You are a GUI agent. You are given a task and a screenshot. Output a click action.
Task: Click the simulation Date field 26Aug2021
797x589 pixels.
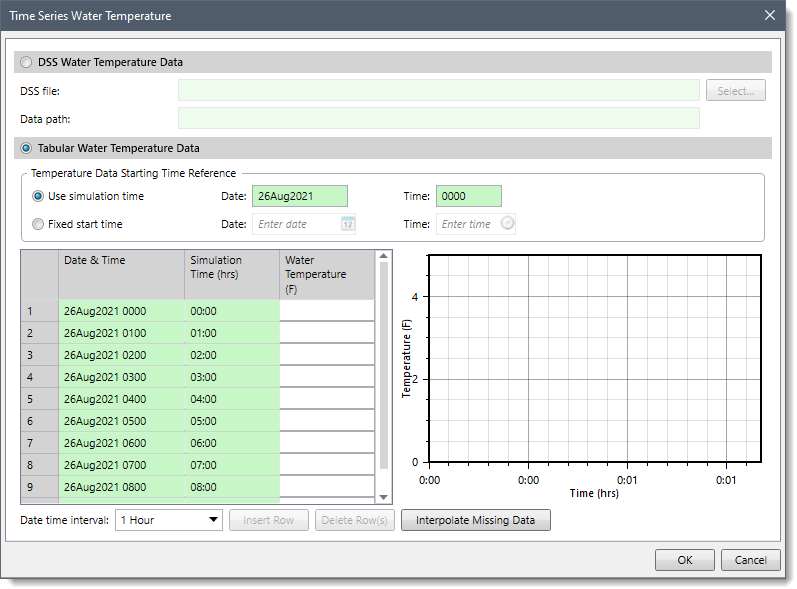point(300,196)
